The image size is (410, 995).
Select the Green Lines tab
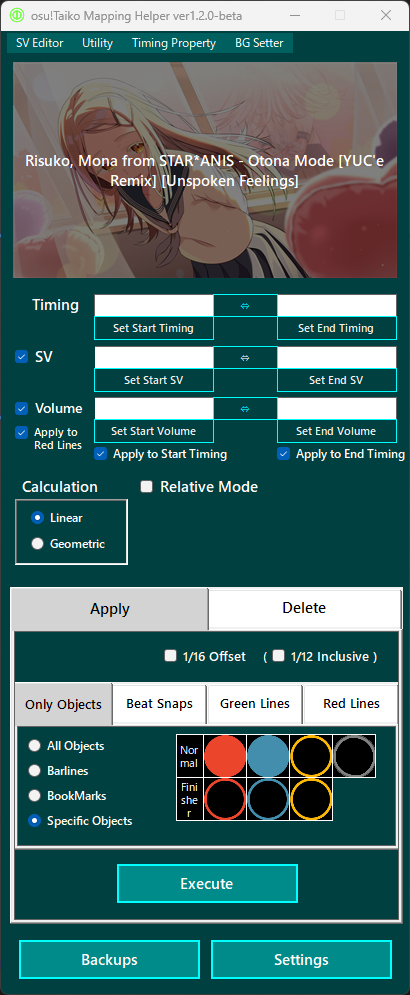click(x=255, y=704)
